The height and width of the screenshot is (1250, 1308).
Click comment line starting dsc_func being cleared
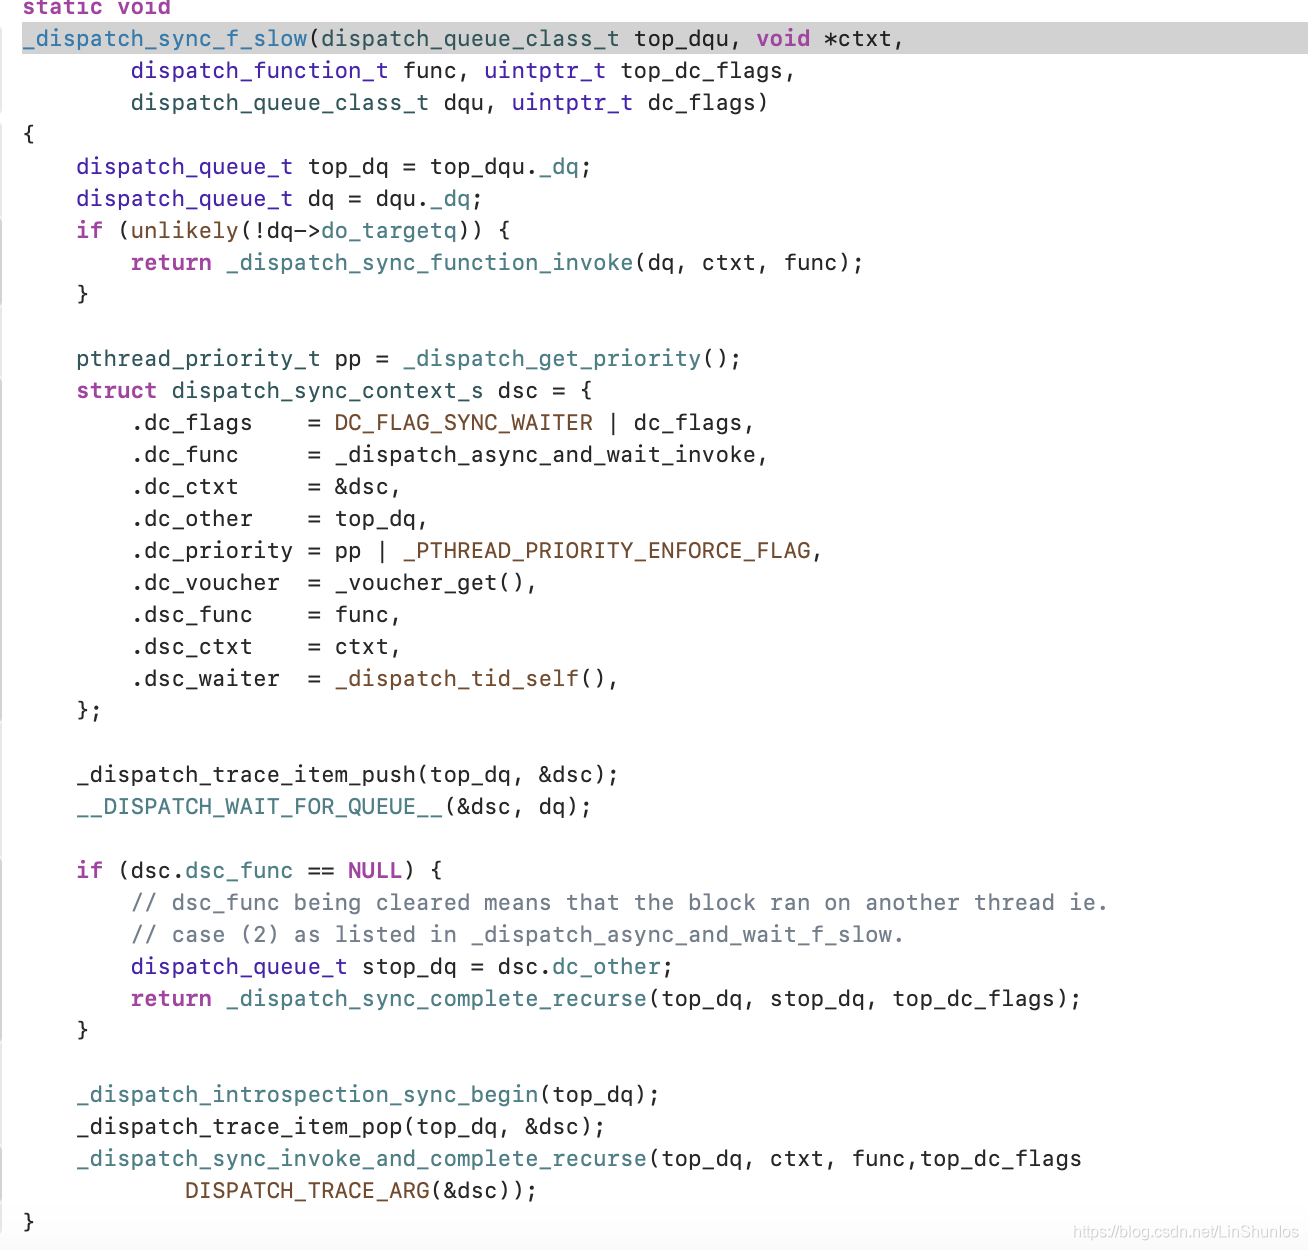[619, 903]
